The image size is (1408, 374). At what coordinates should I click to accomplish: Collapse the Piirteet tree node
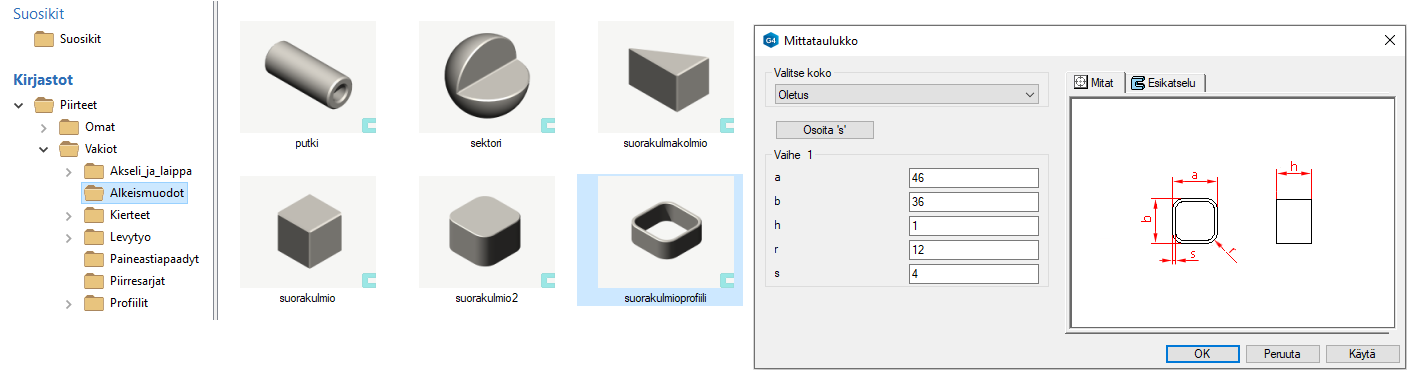pyautogui.click(x=19, y=105)
